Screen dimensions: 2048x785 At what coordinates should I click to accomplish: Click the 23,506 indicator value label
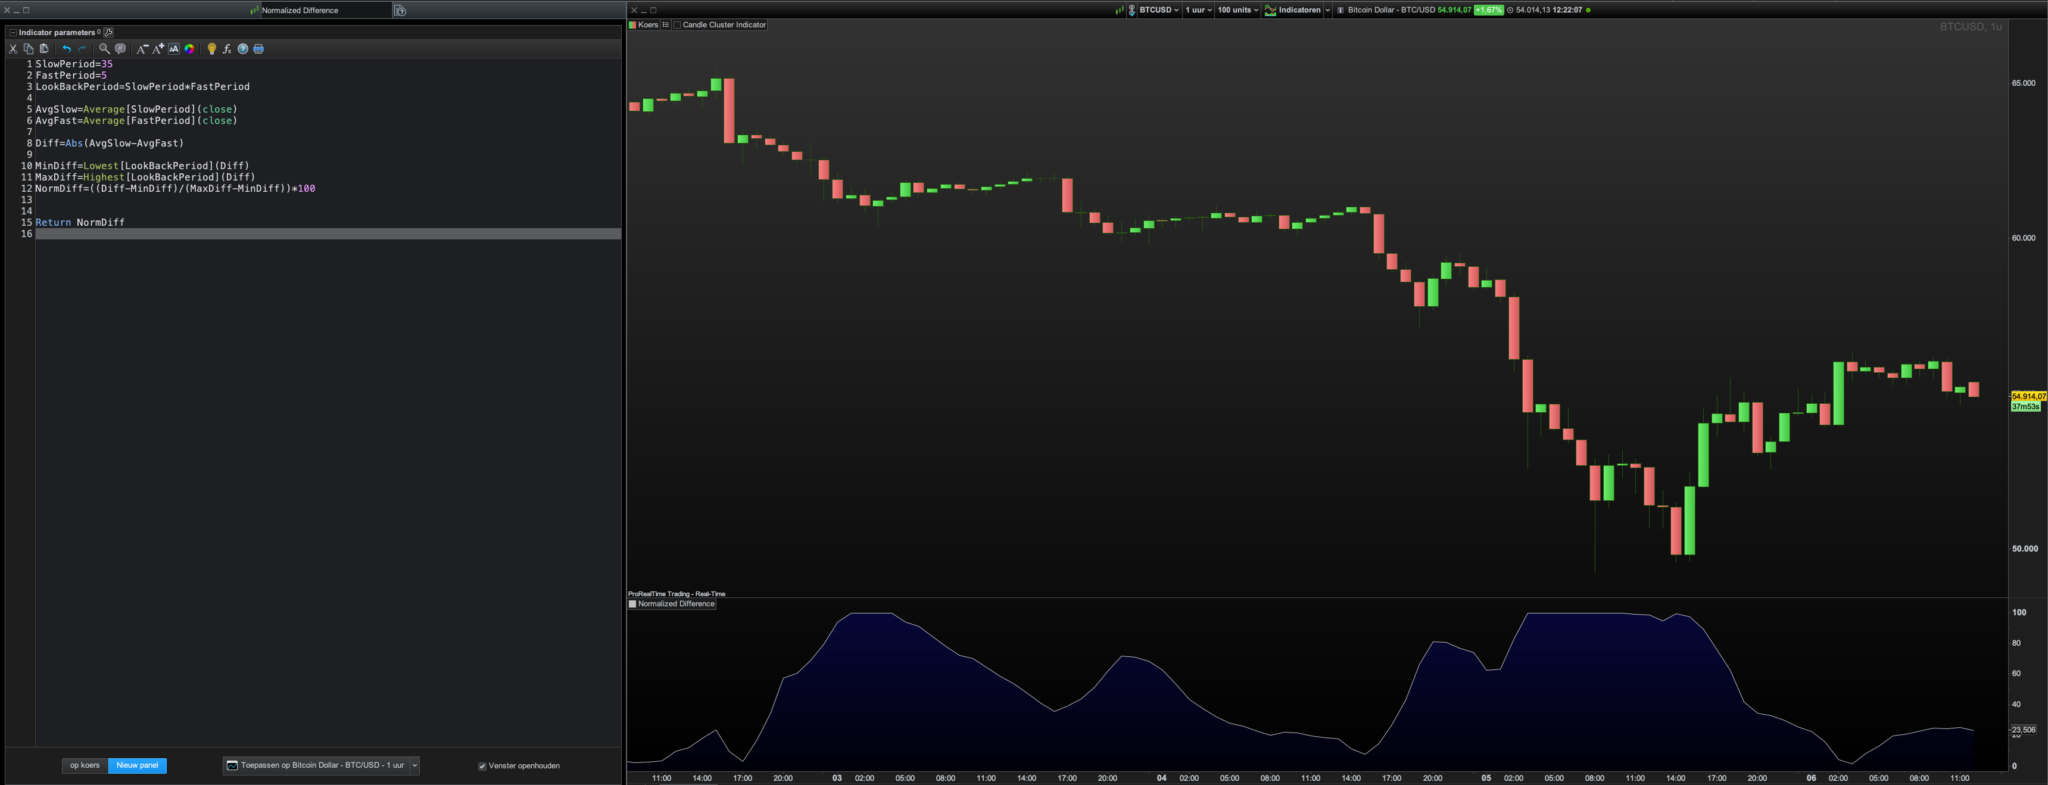click(2023, 730)
